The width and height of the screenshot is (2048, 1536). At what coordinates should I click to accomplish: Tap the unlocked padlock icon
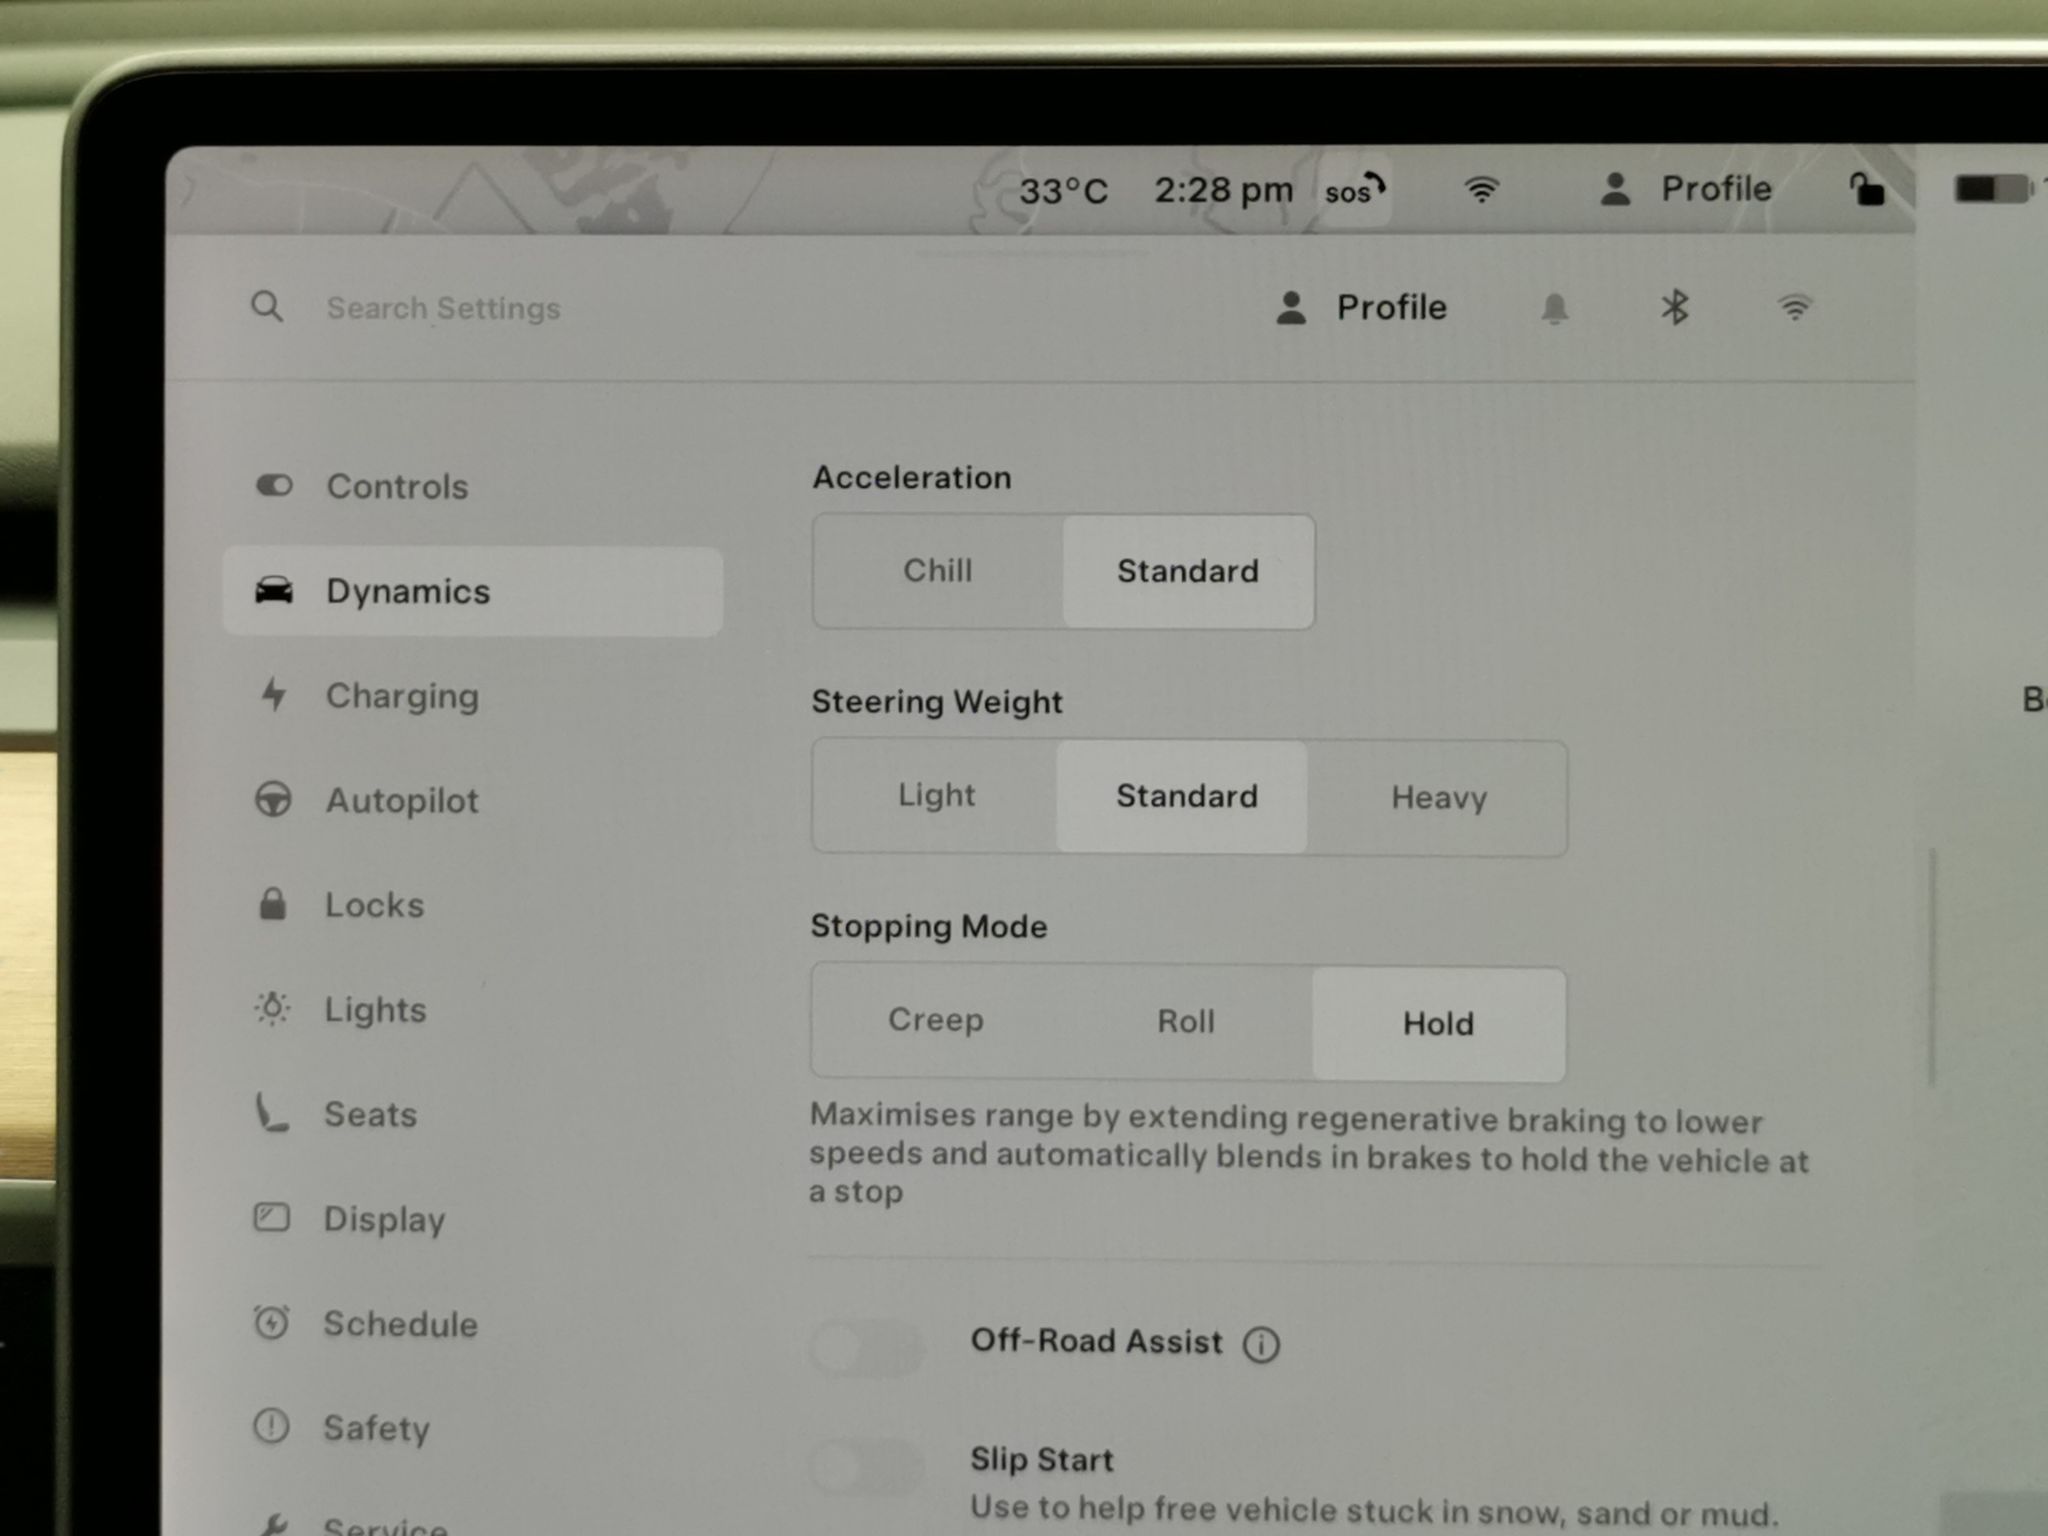[1866, 188]
